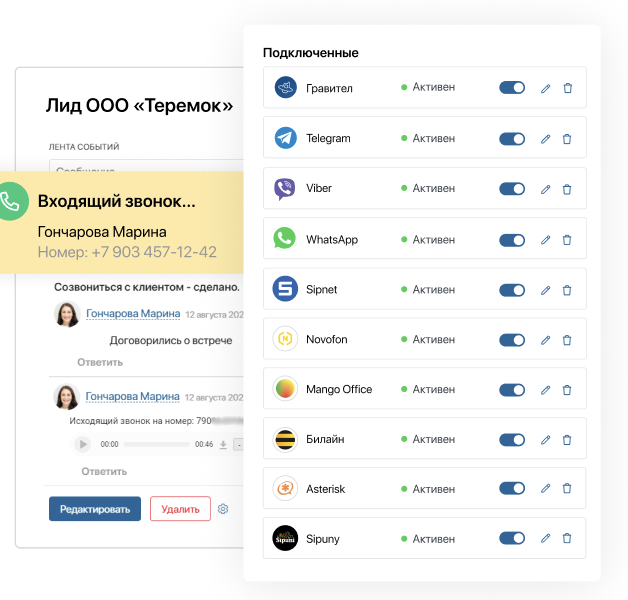
Task: Delete the Telegram integration via trash icon
Action: click(x=567, y=139)
